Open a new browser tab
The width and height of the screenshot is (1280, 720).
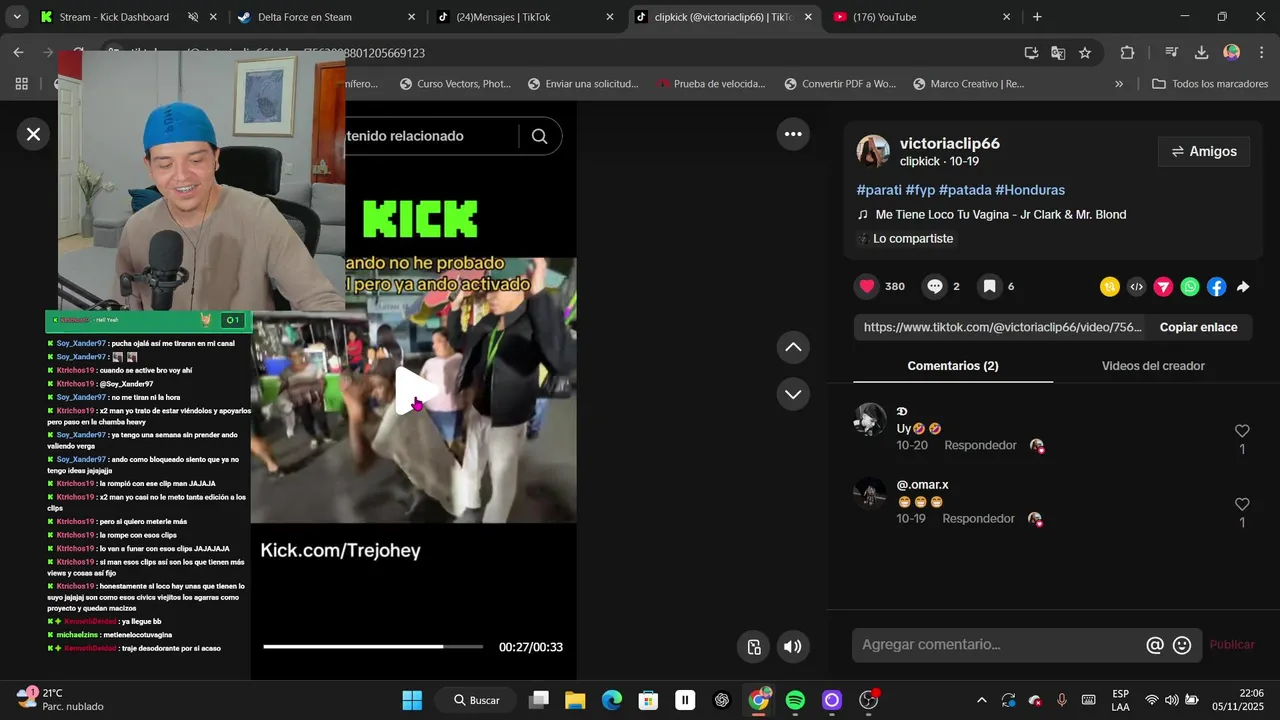tap(1037, 17)
